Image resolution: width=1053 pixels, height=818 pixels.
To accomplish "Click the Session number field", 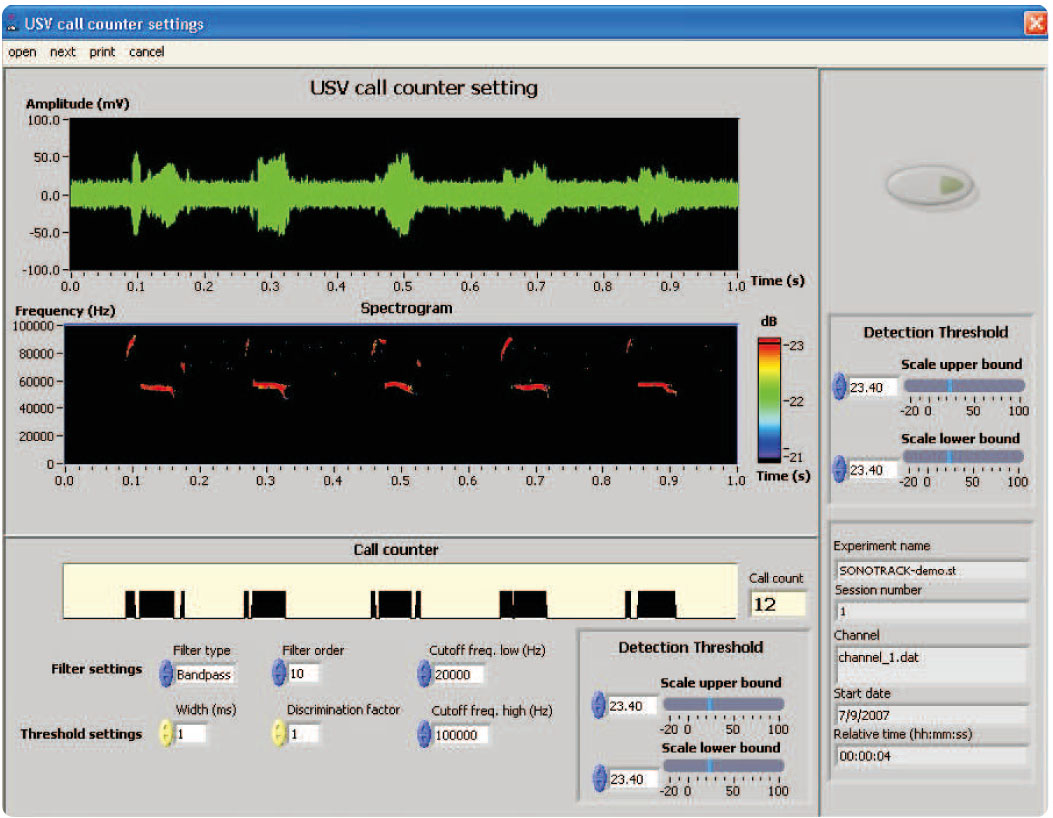I will point(931,611).
